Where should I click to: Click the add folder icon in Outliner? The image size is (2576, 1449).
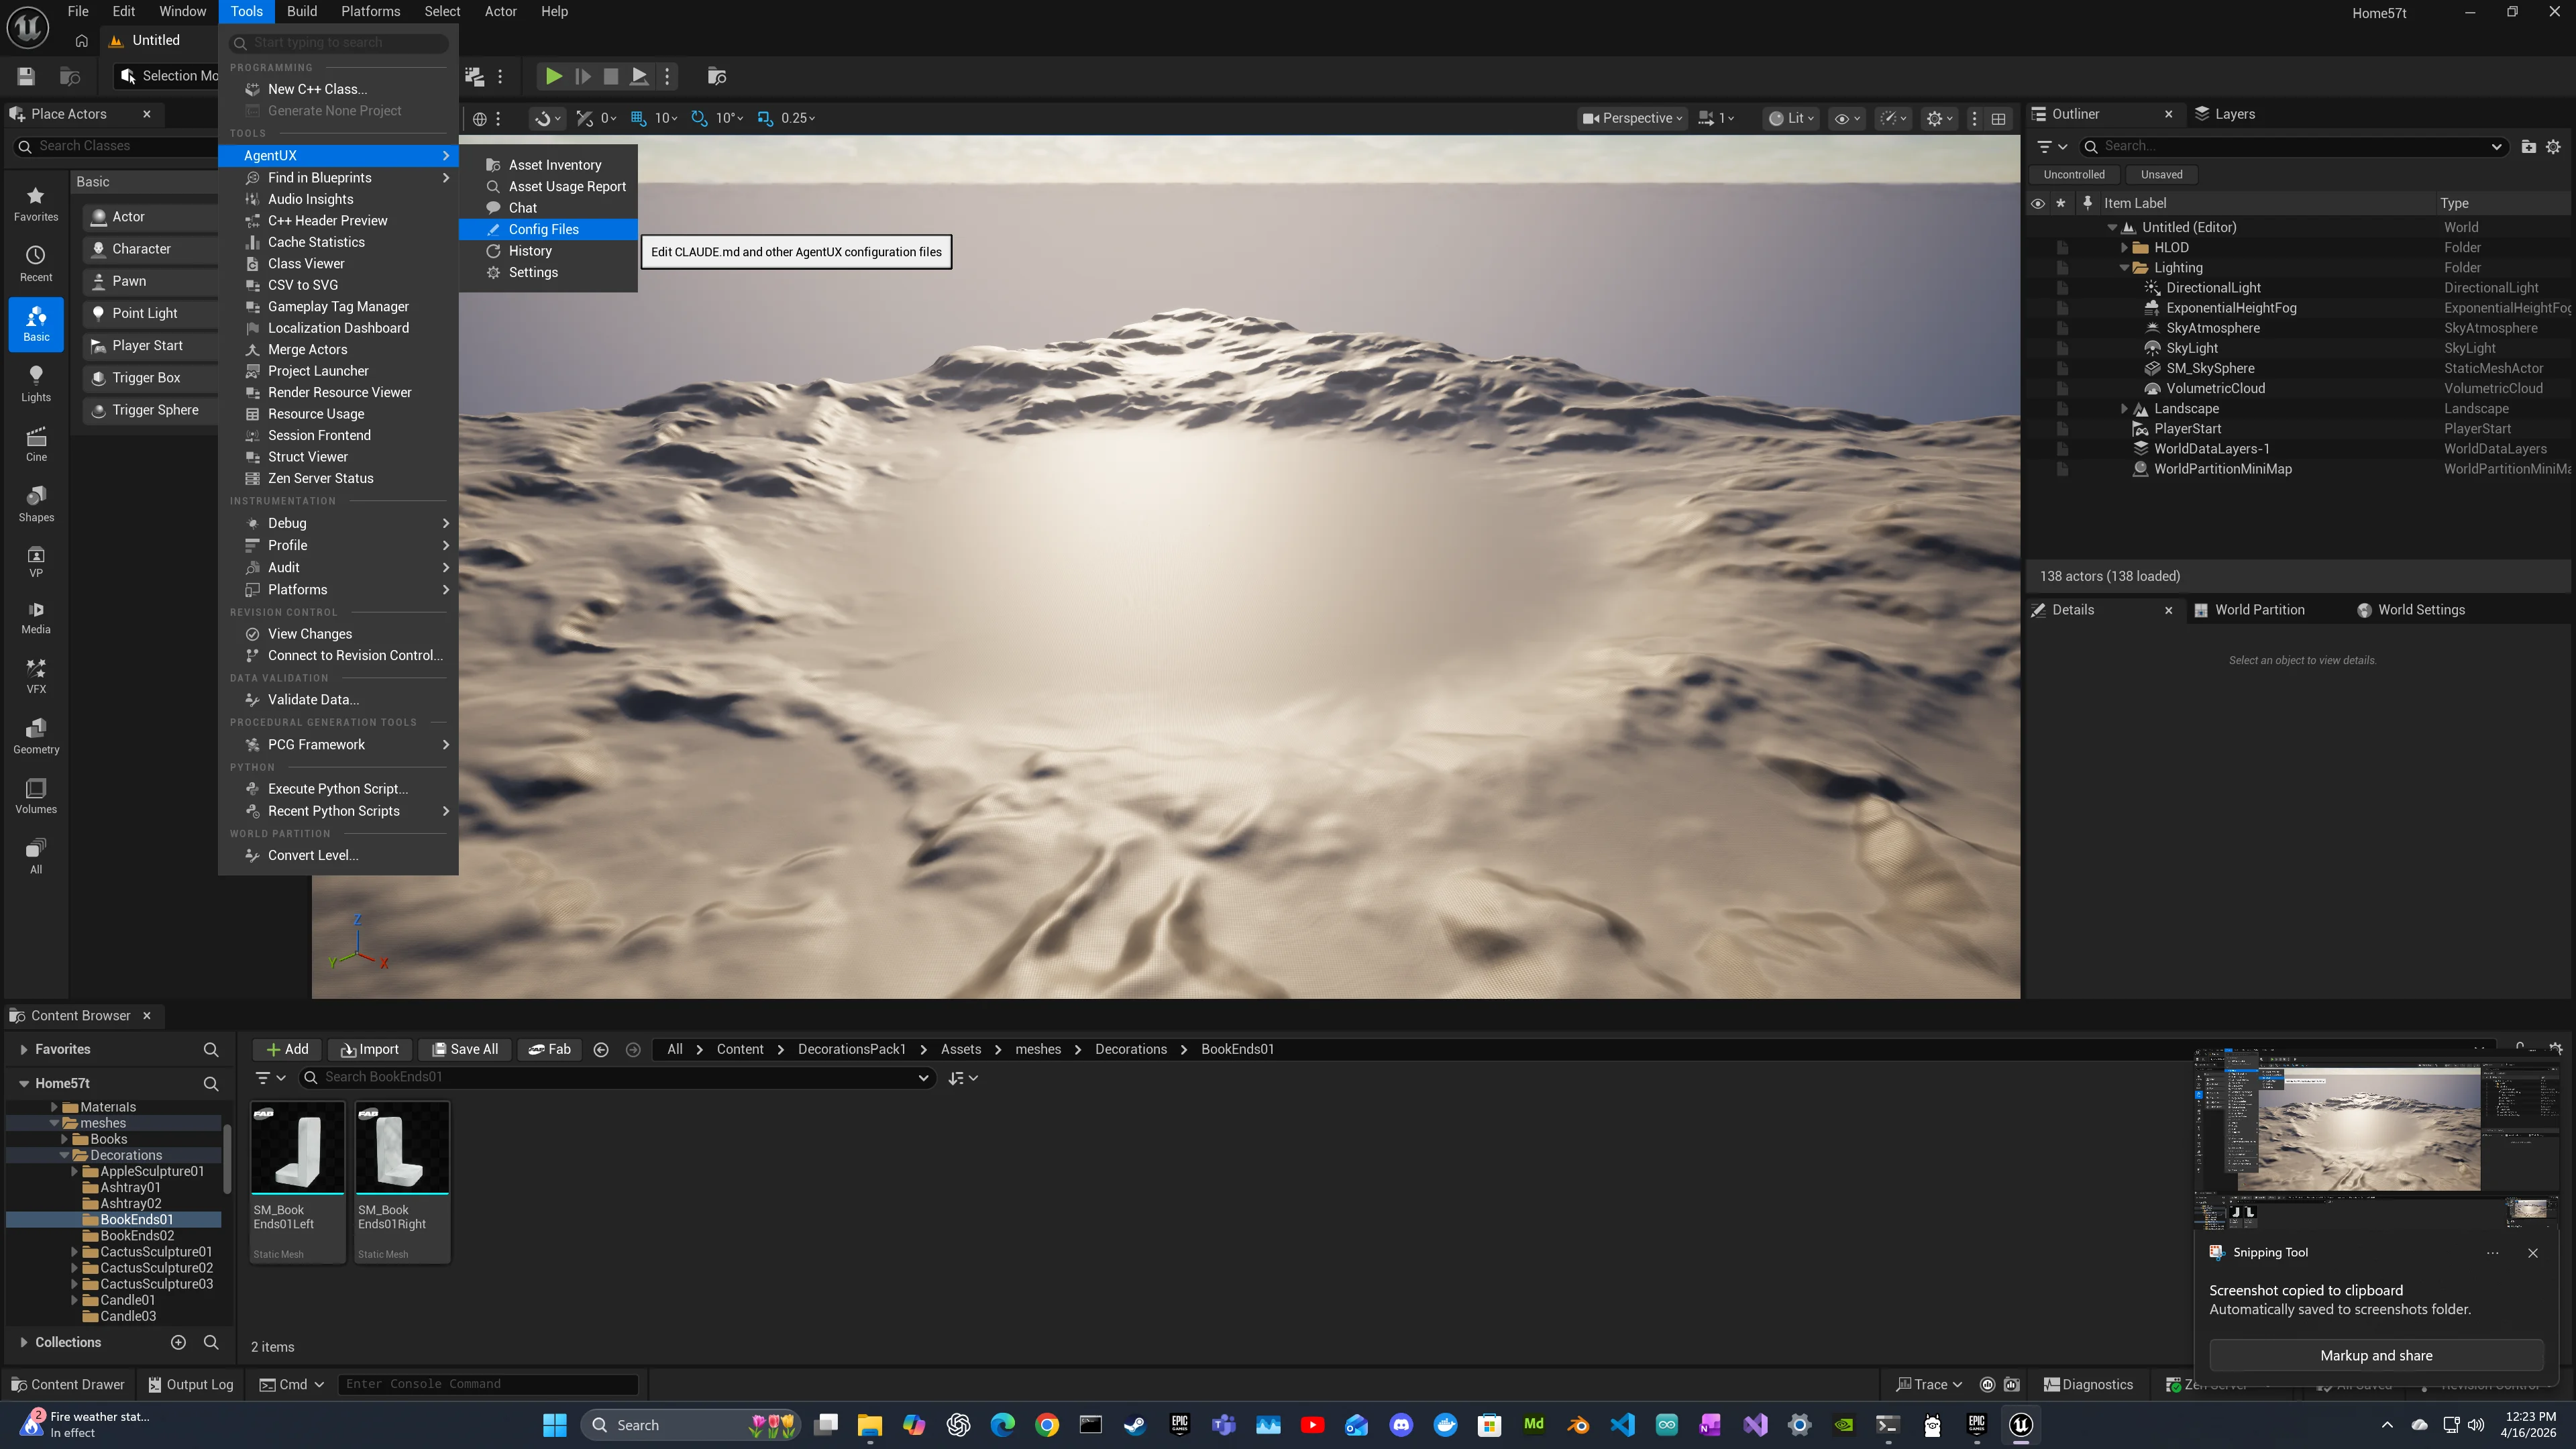(2528, 146)
